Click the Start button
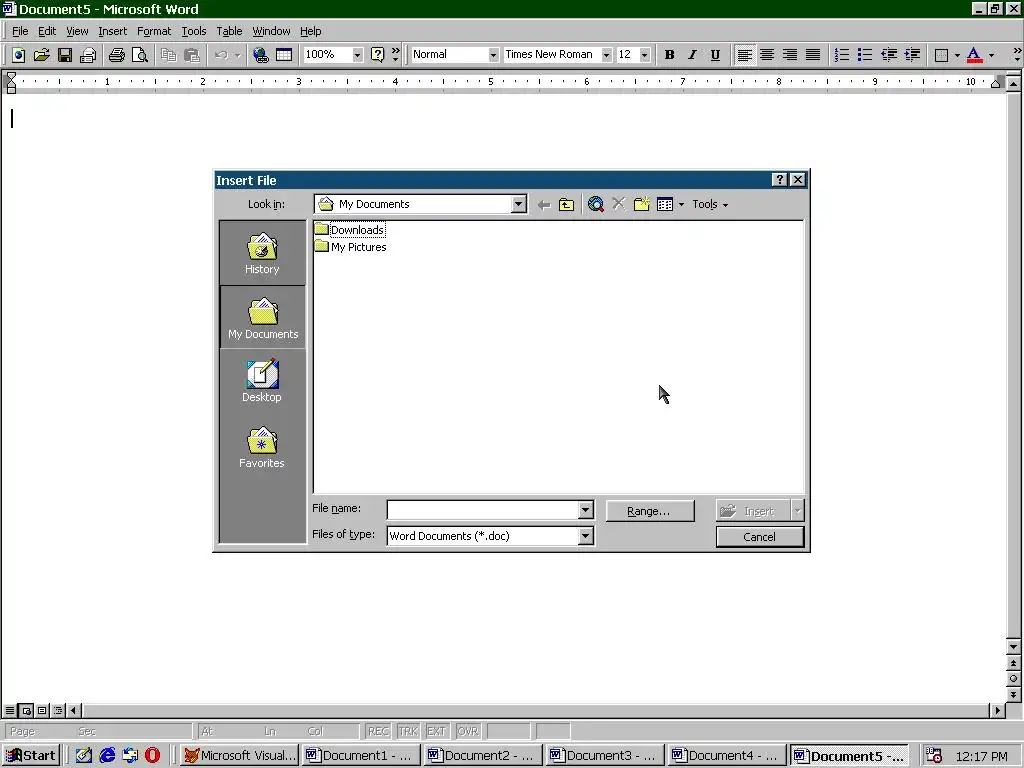 tap(31, 756)
